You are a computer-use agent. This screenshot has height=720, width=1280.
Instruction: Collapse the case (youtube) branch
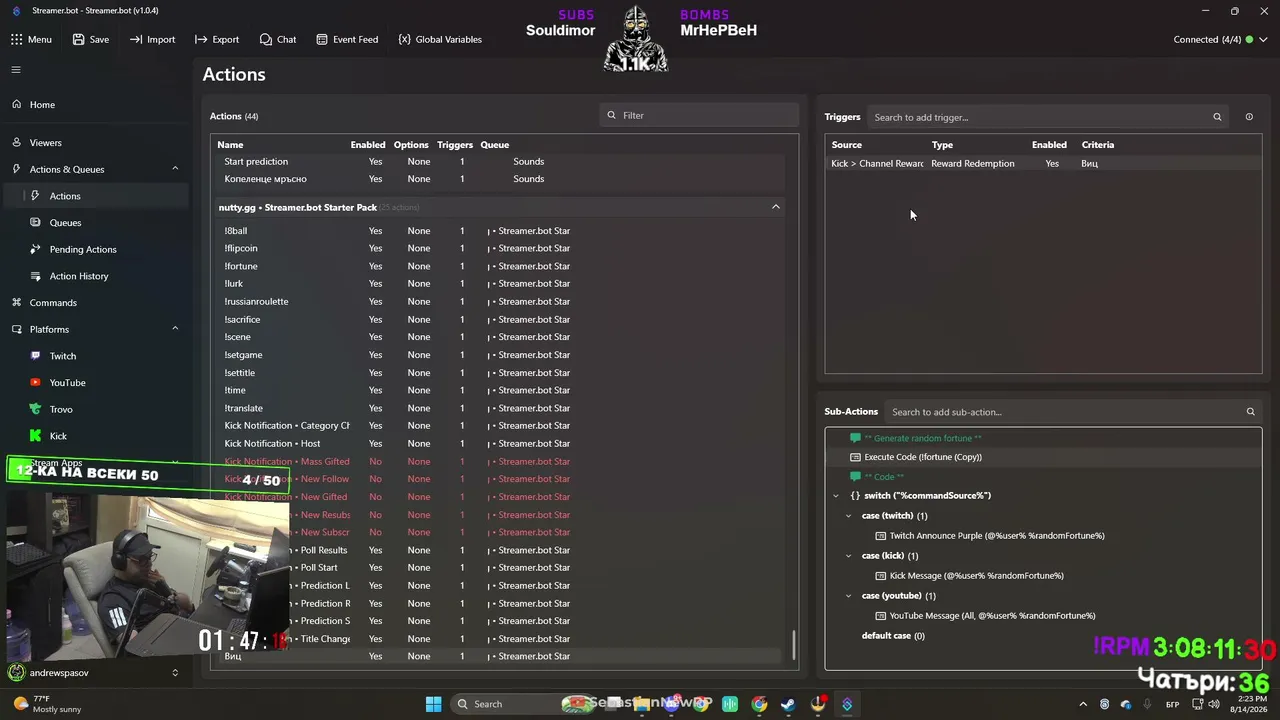coord(849,596)
